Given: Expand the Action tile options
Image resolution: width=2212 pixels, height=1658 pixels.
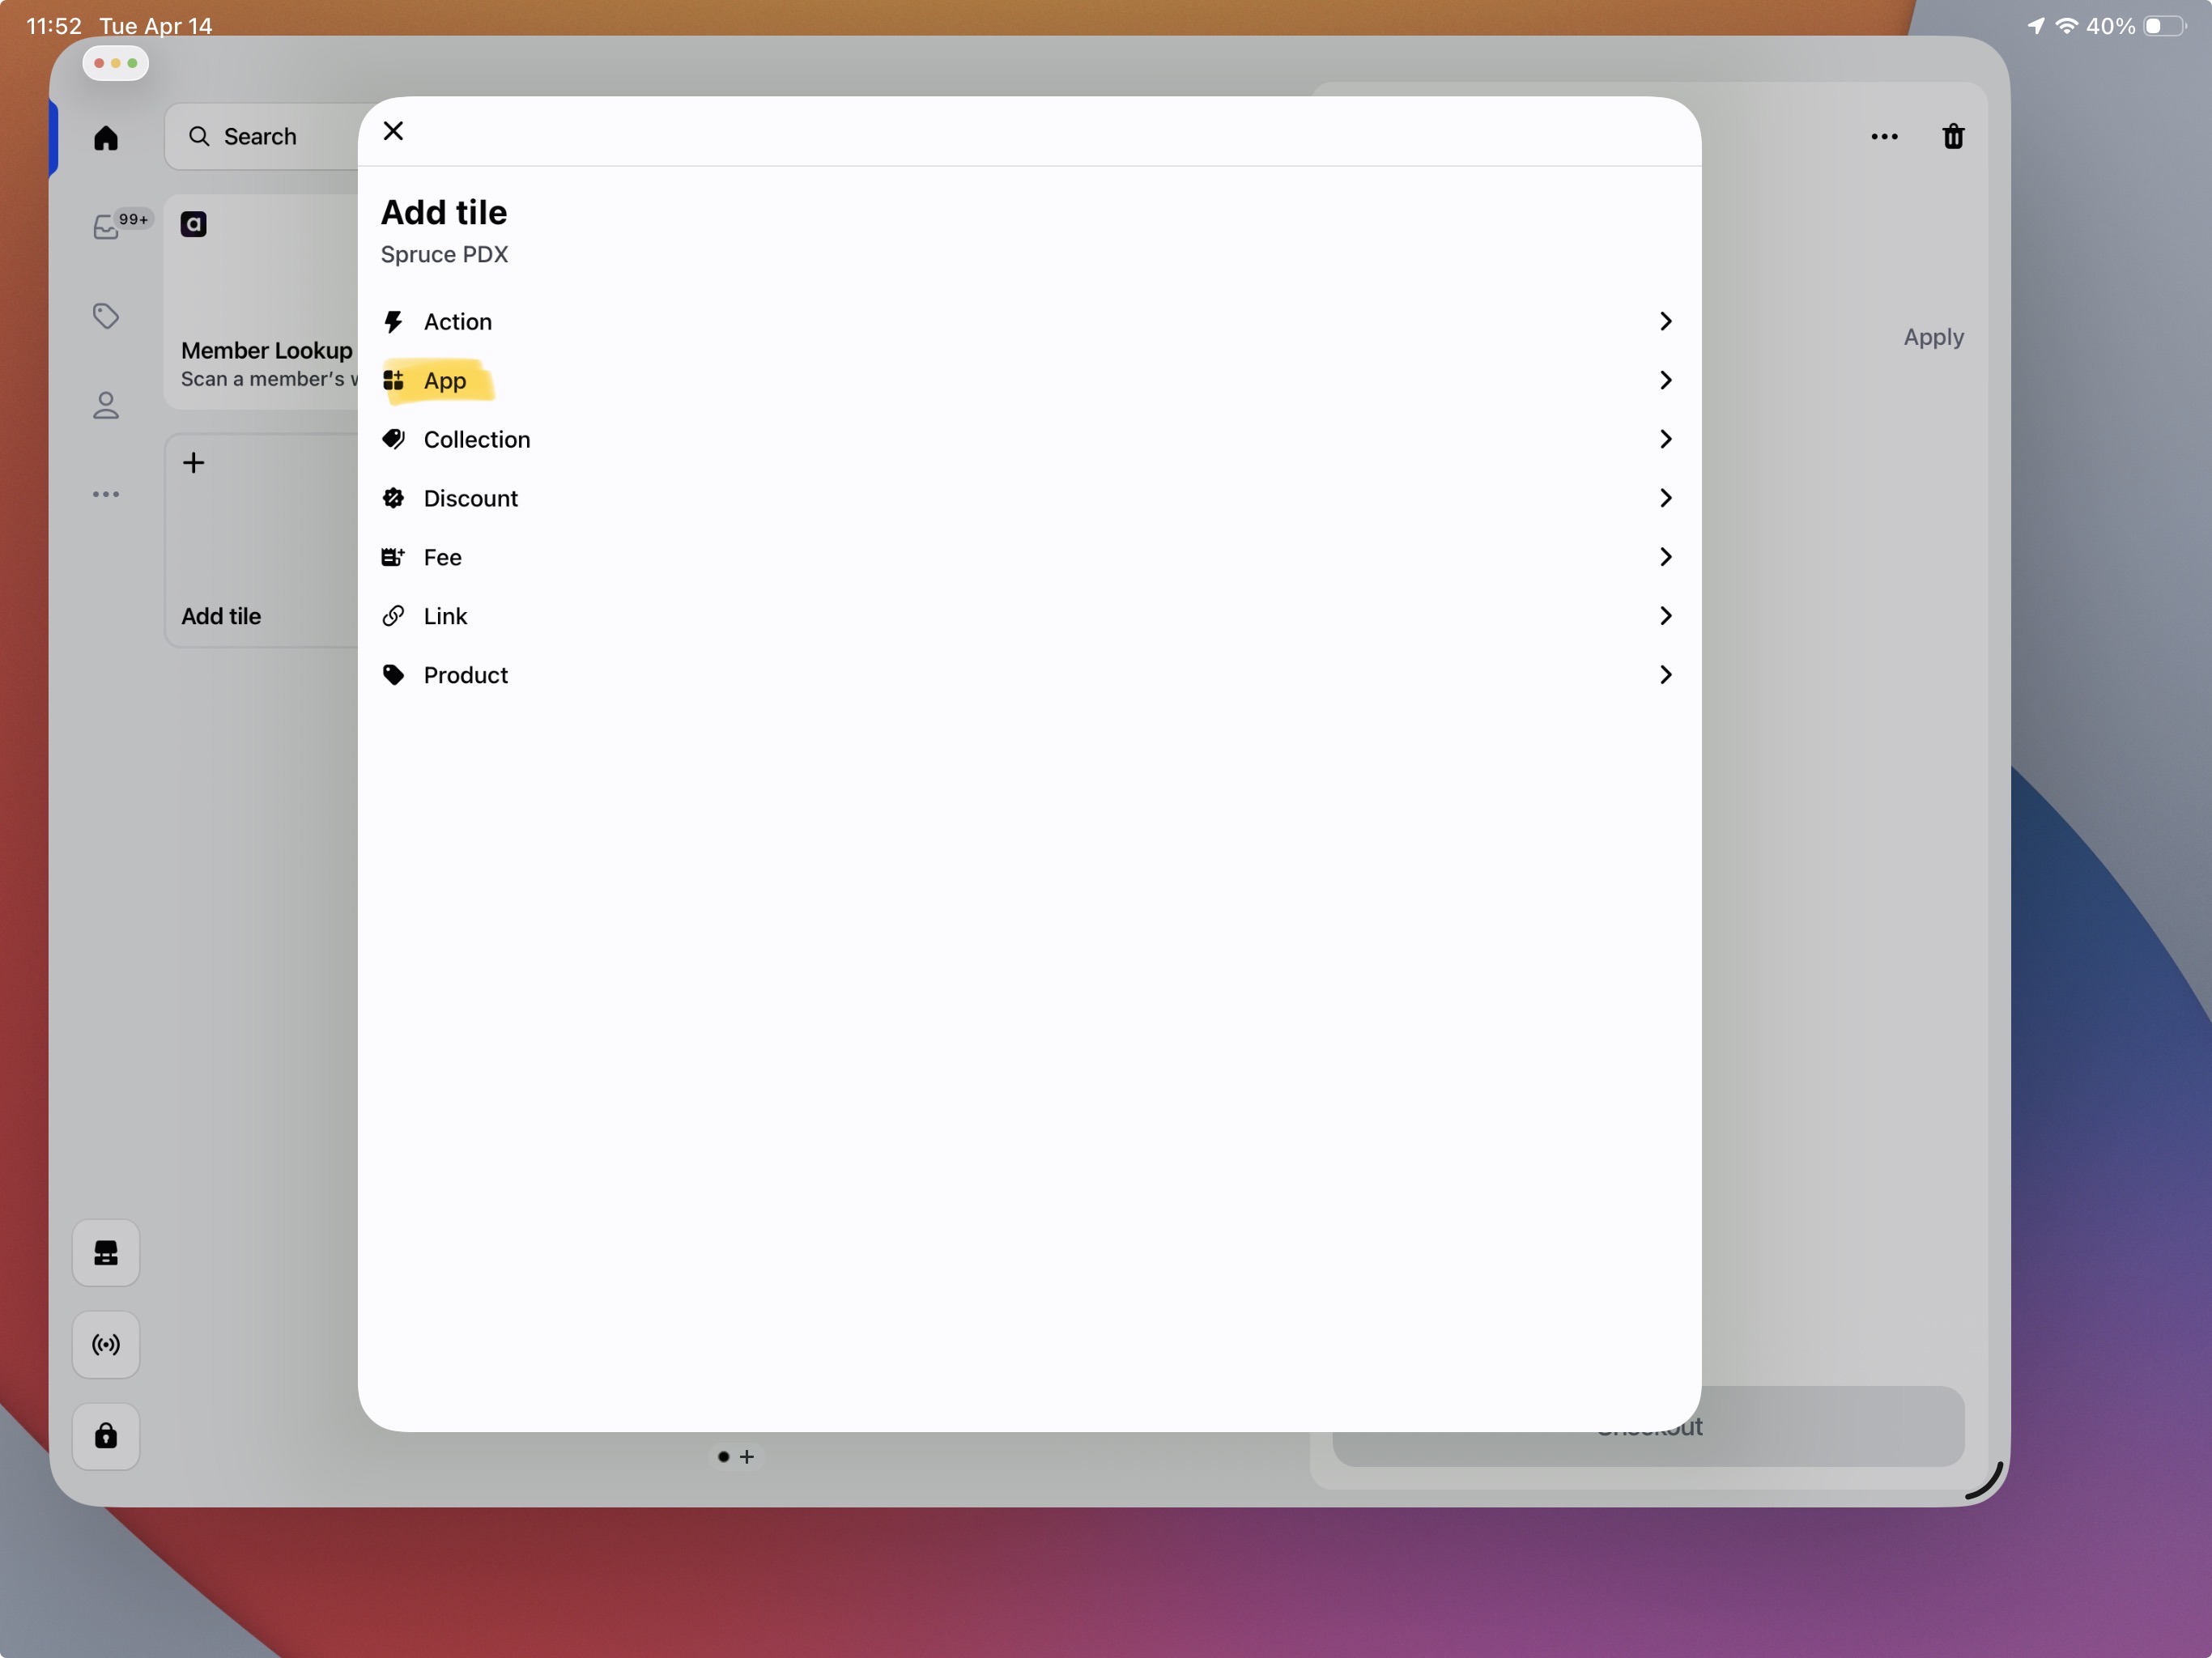Looking at the screenshot, I should click(1028, 321).
